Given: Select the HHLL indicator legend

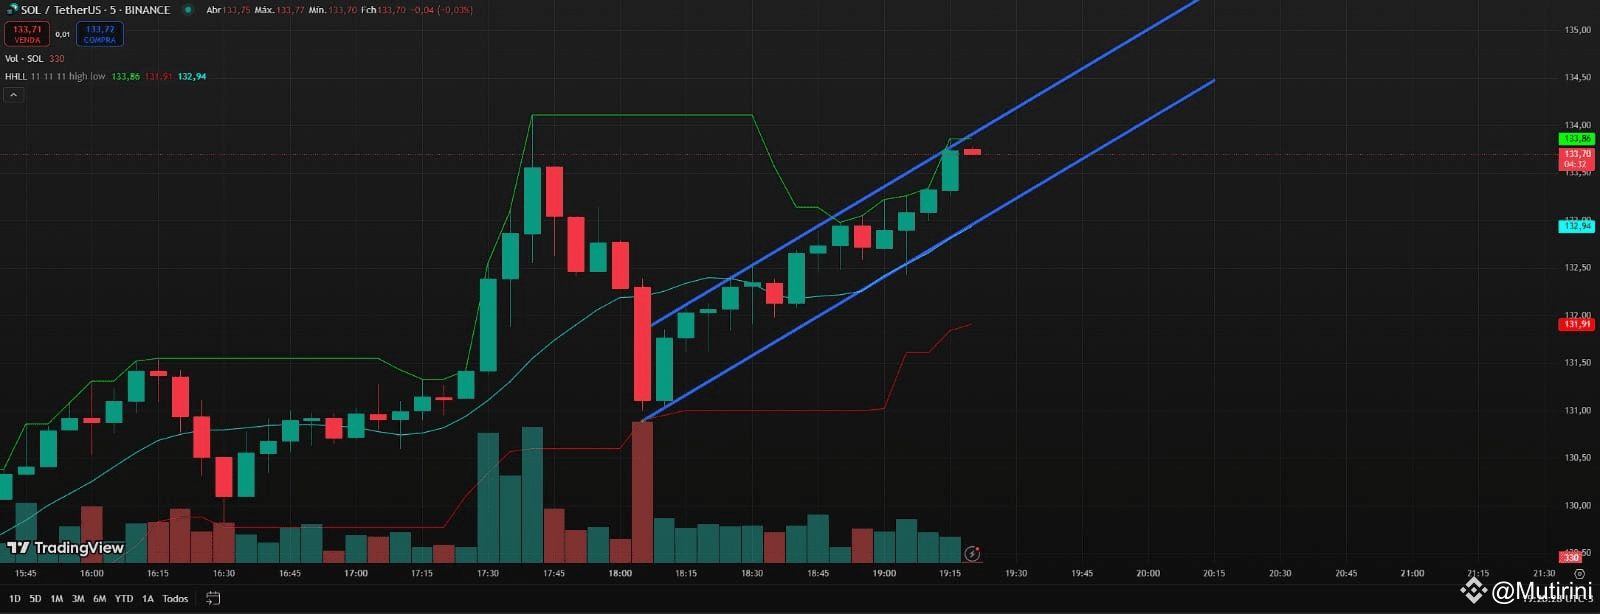Looking at the screenshot, I should pos(55,76).
